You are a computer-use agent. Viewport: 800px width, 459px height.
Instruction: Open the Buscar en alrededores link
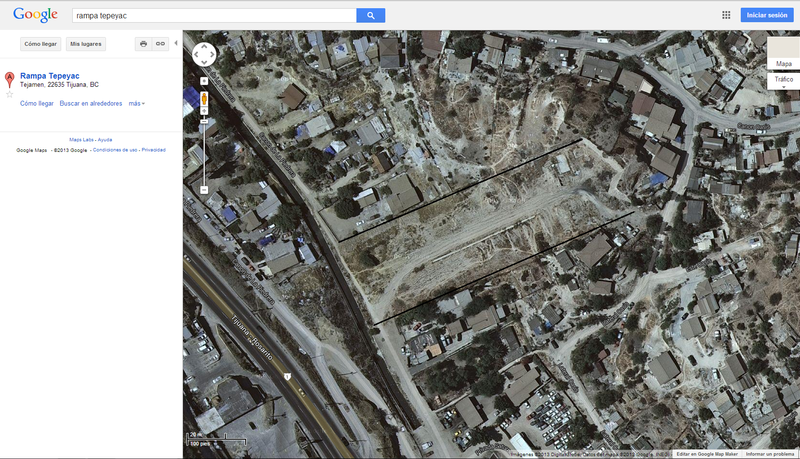tap(90, 104)
